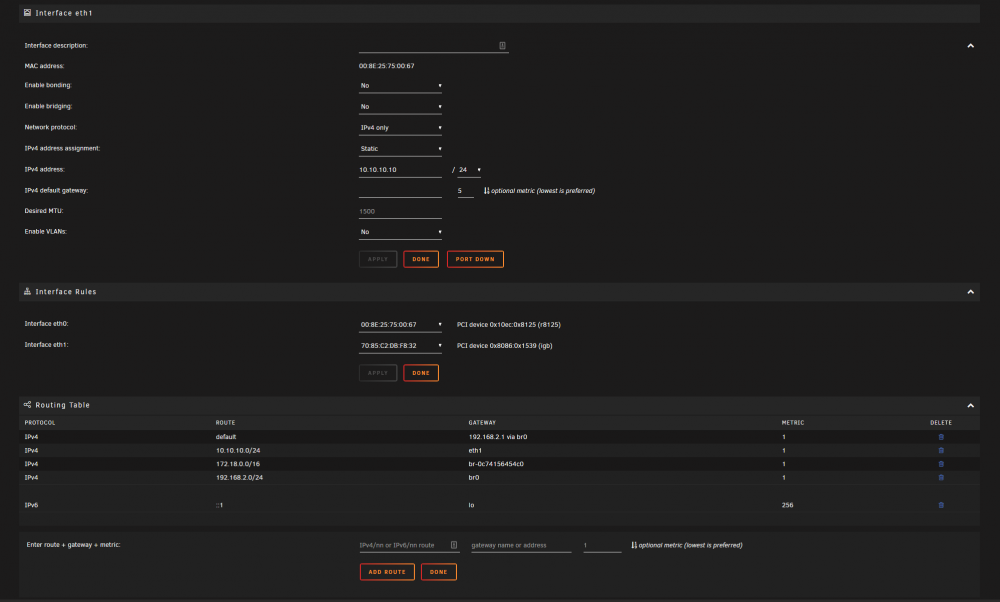The width and height of the screenshot is (1000, 602).
Task: Open the IPv4 address assignment dropdown
Action: click(401, 149)
